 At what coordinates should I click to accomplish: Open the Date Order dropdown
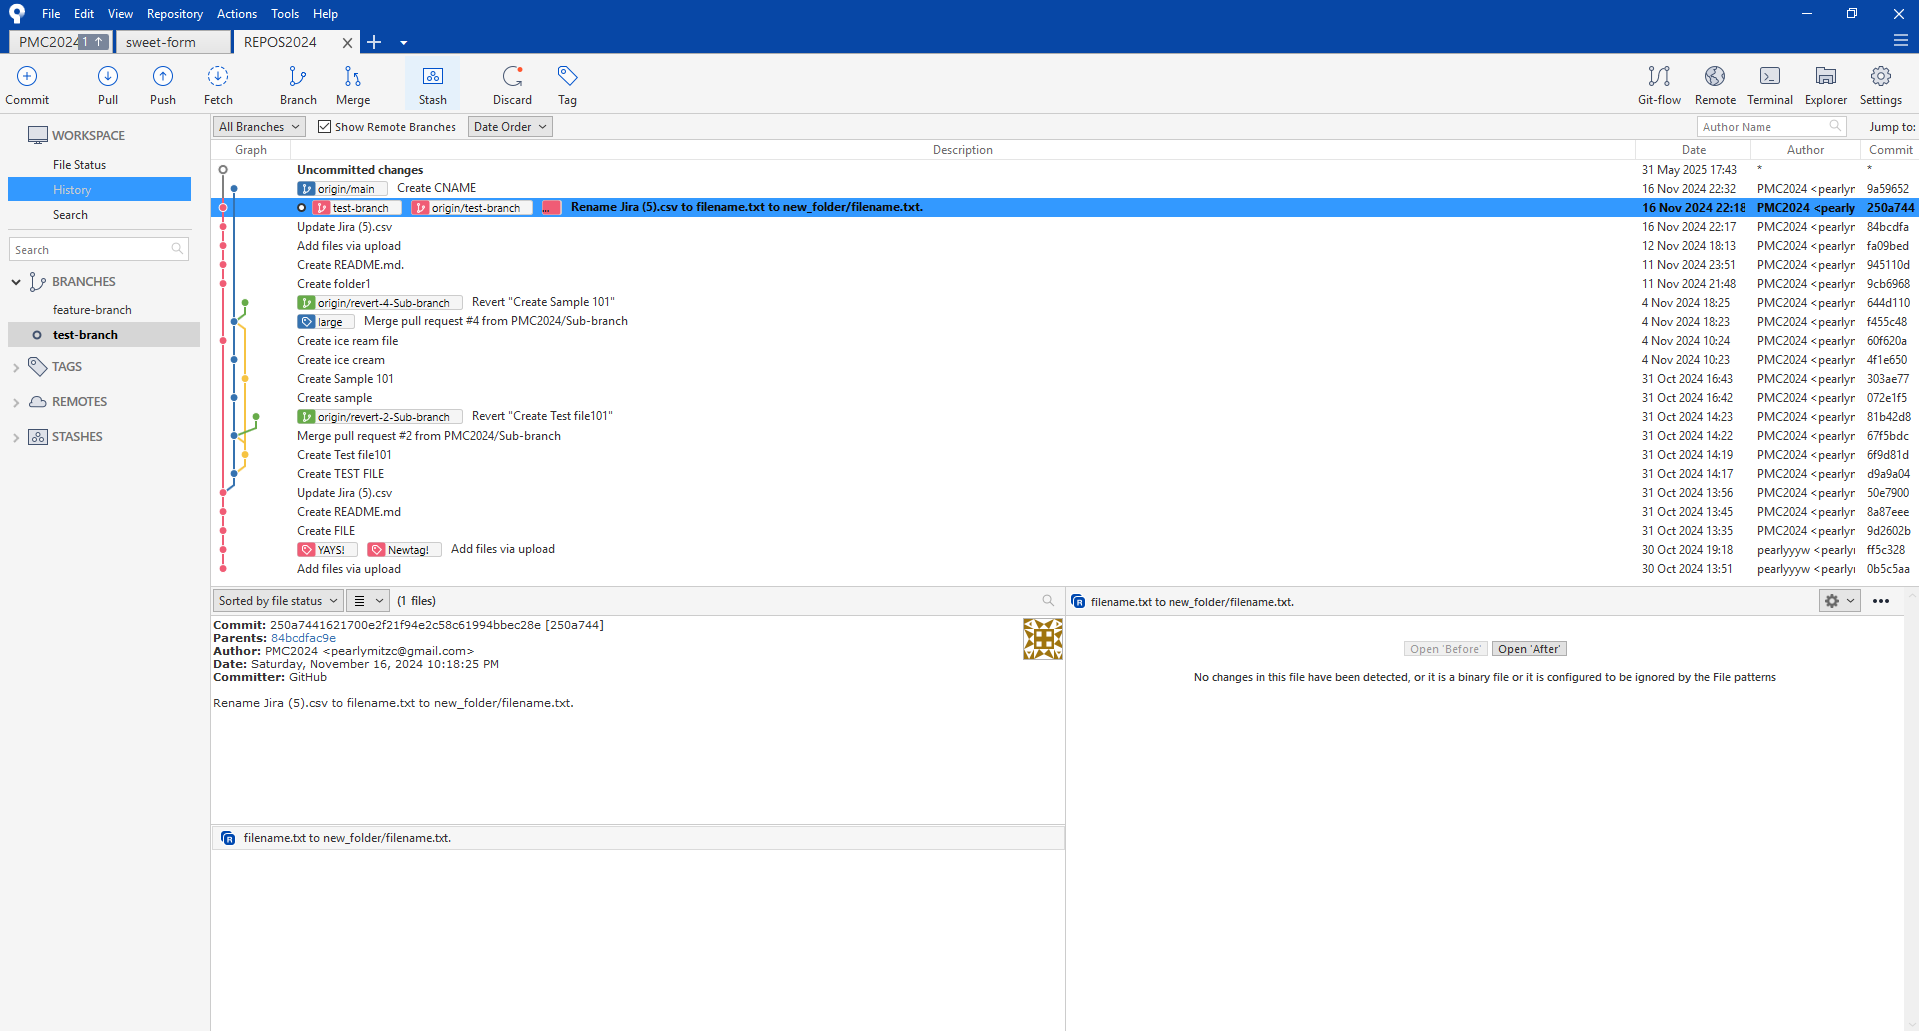pyautogui.click(x=510, y=127)
